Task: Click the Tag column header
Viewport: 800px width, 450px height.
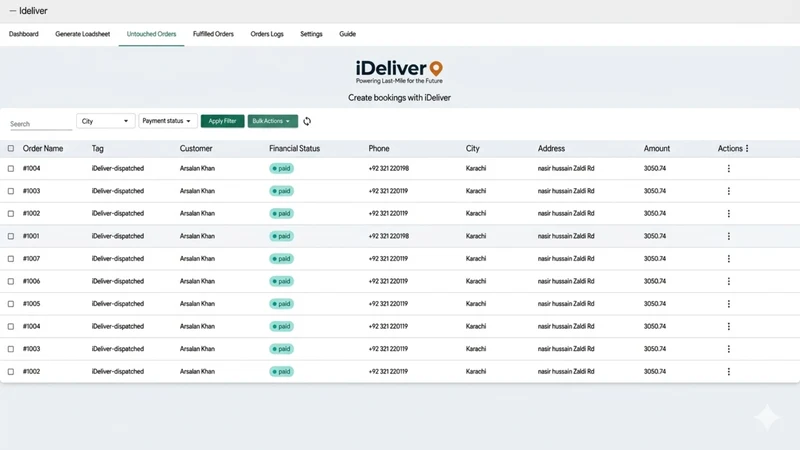Action: point(97,148)
